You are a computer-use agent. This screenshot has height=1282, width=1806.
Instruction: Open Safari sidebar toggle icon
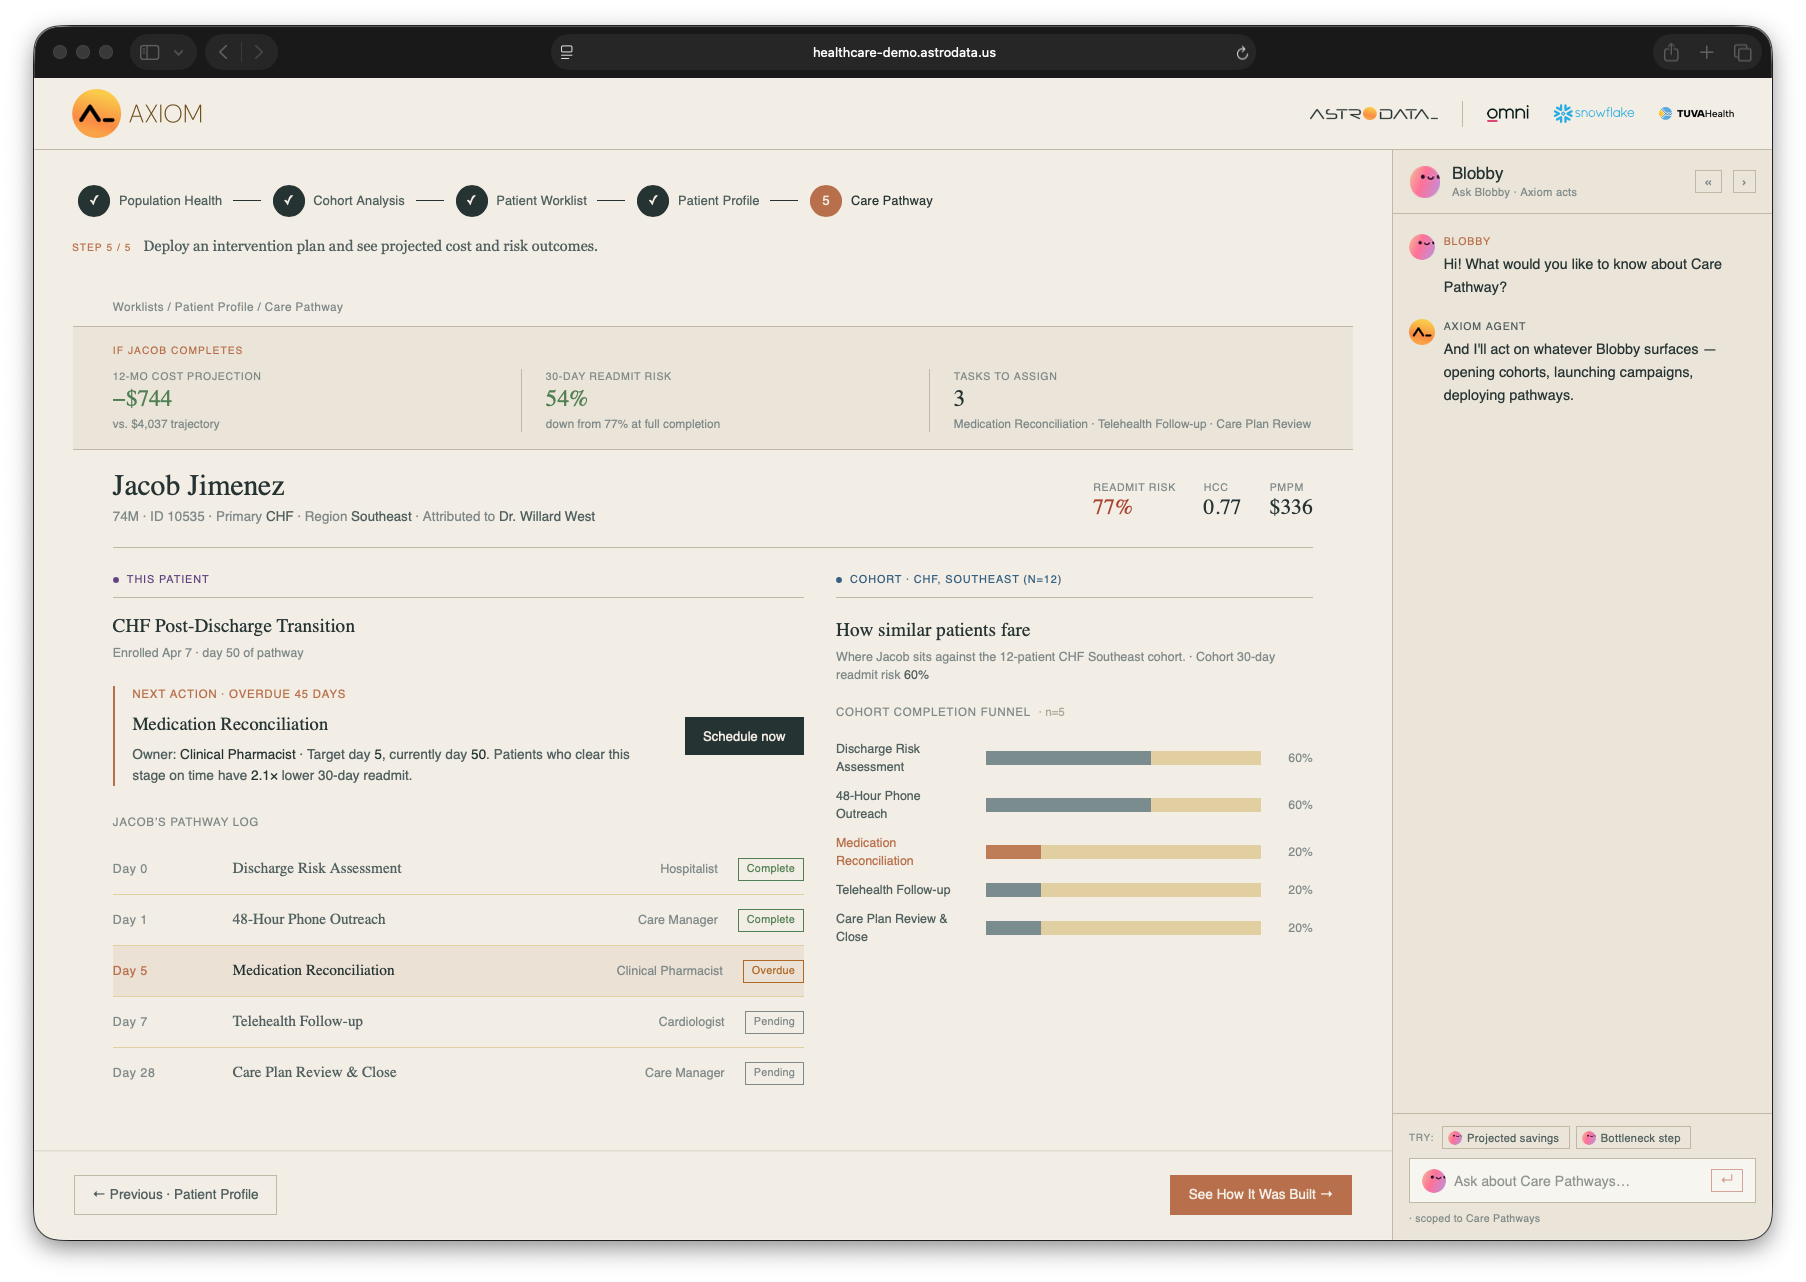click(x=150, y=52)
